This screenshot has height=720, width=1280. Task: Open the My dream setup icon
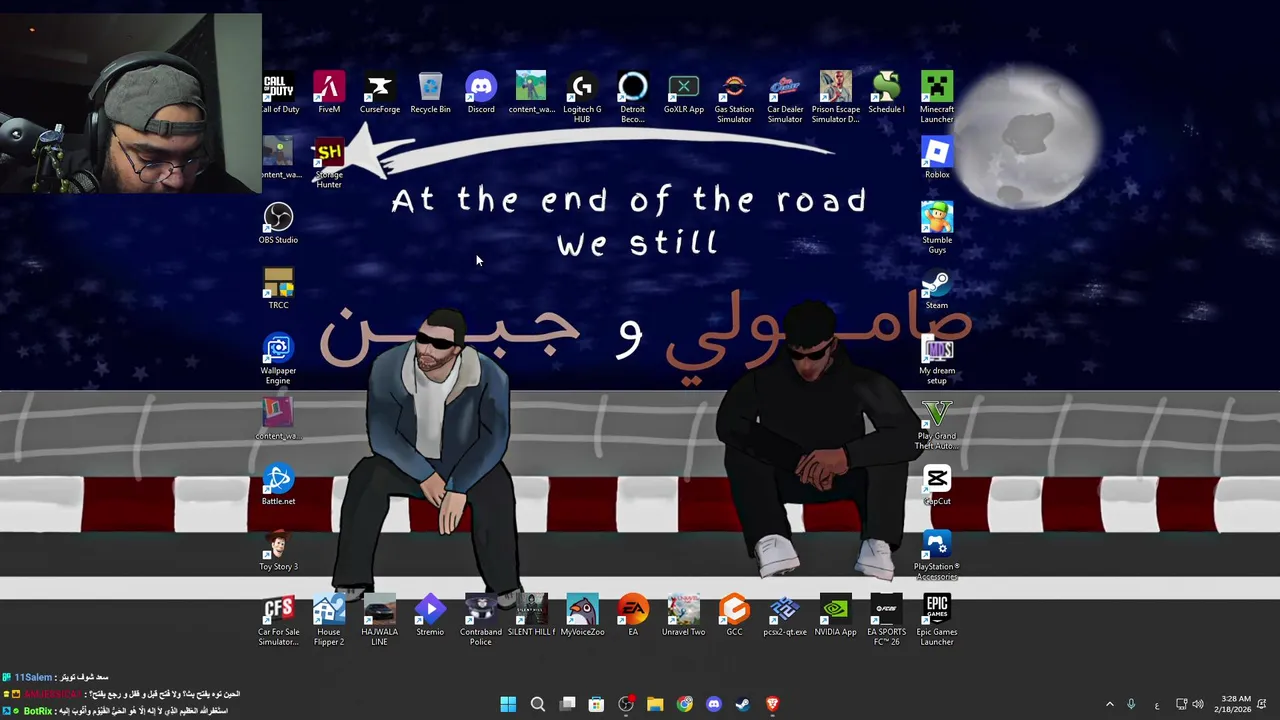click(x=937, y=358)
